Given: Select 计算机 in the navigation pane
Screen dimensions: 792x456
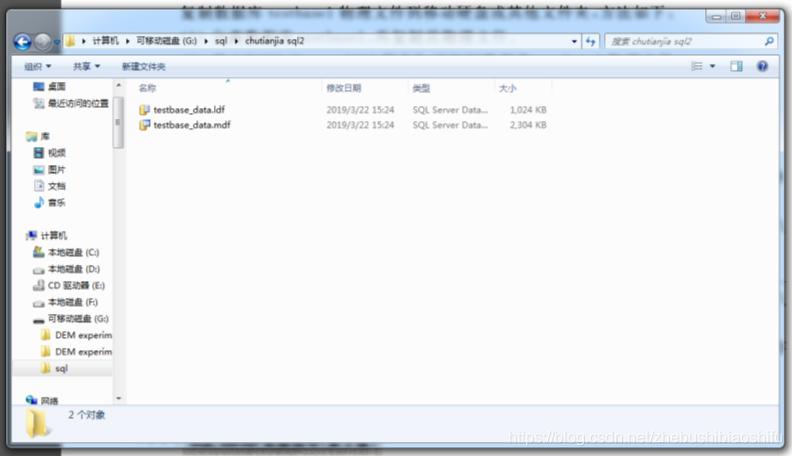Looking at the screenshot, I should [54, 235].
